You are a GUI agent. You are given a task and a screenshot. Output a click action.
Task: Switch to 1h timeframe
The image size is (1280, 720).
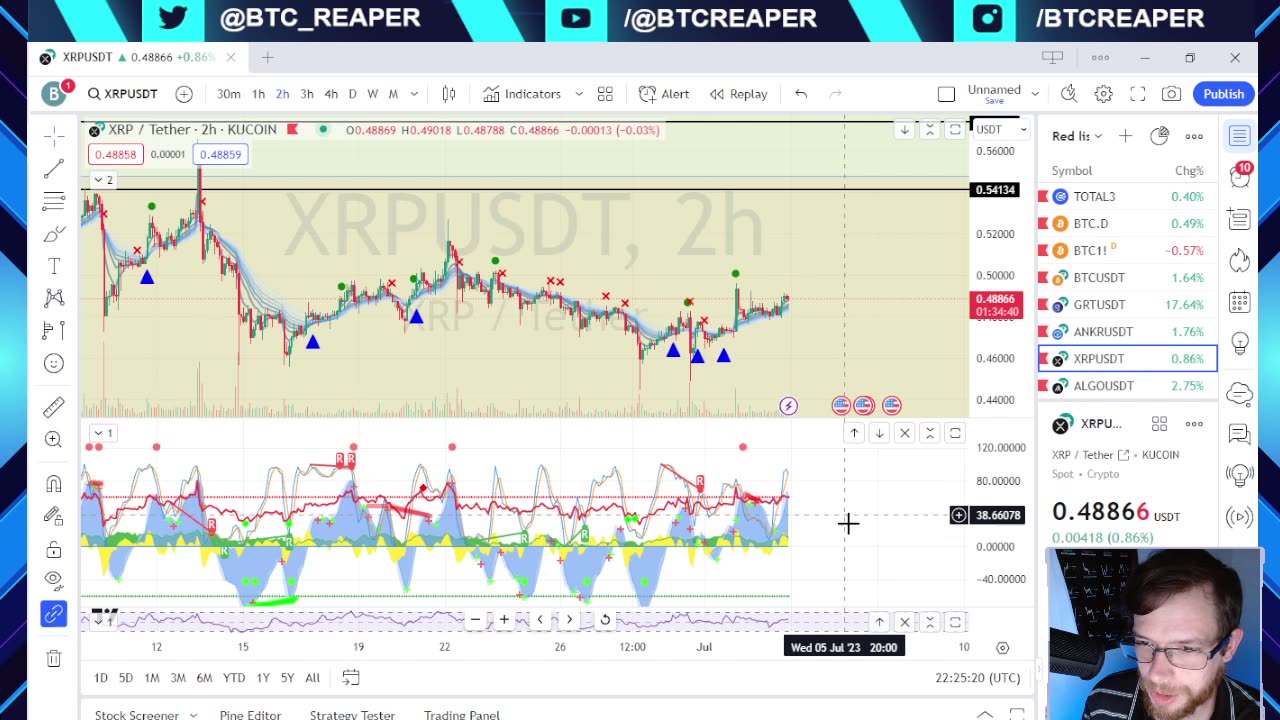pyautogui.click(x=258, y=94)
